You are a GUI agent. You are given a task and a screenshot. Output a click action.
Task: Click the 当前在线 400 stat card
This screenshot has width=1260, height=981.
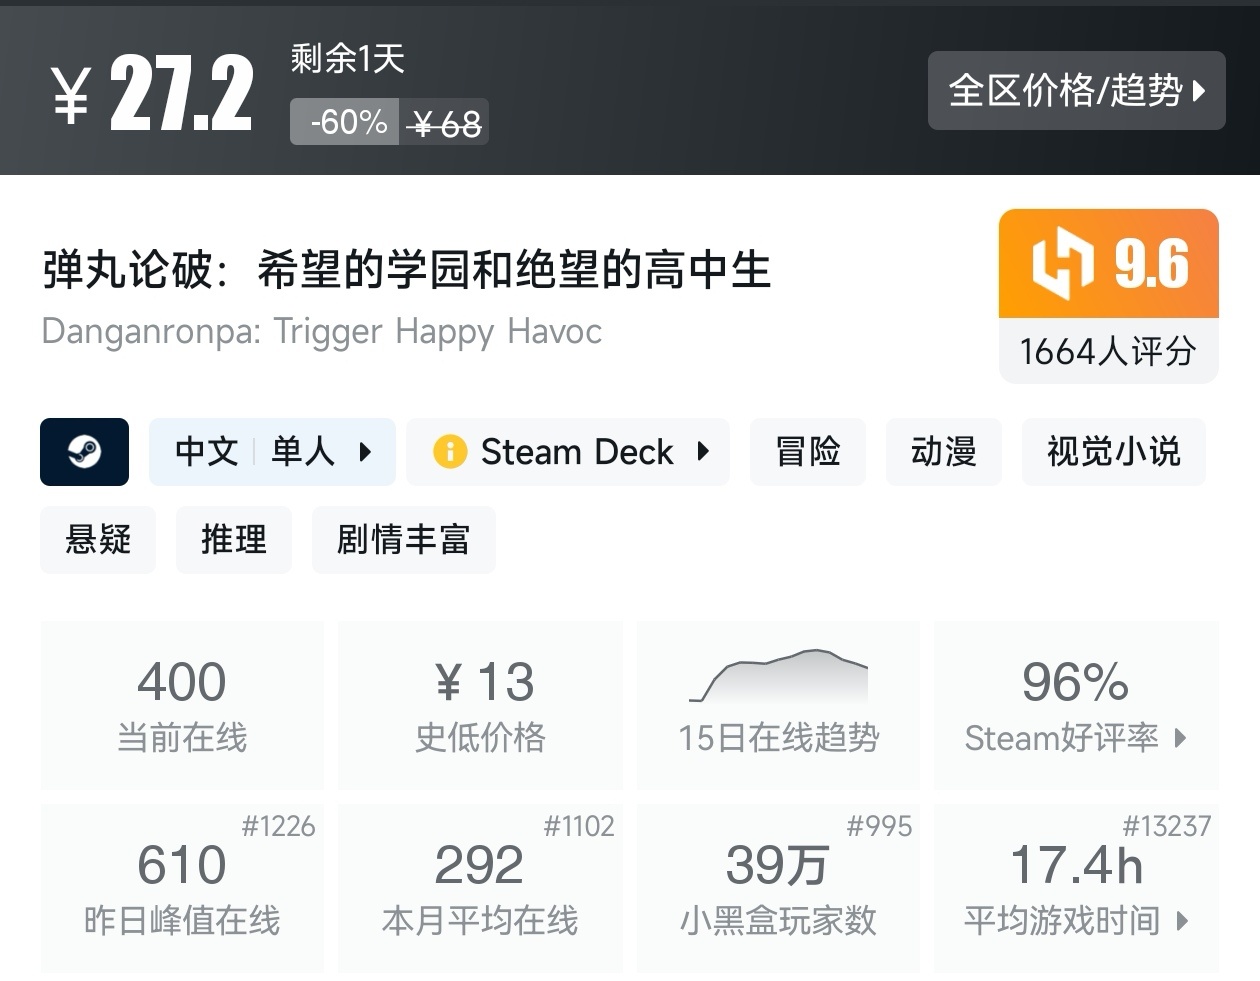coord(182,705)
